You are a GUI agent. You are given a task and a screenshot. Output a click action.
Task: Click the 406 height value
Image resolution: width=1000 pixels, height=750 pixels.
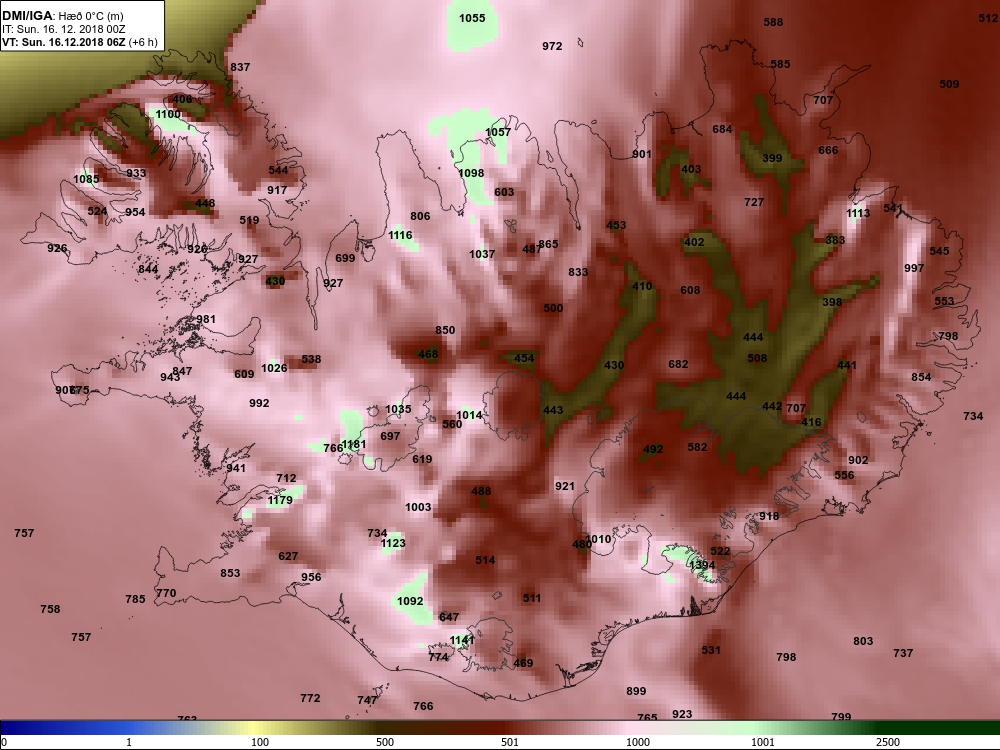[182, 99]
